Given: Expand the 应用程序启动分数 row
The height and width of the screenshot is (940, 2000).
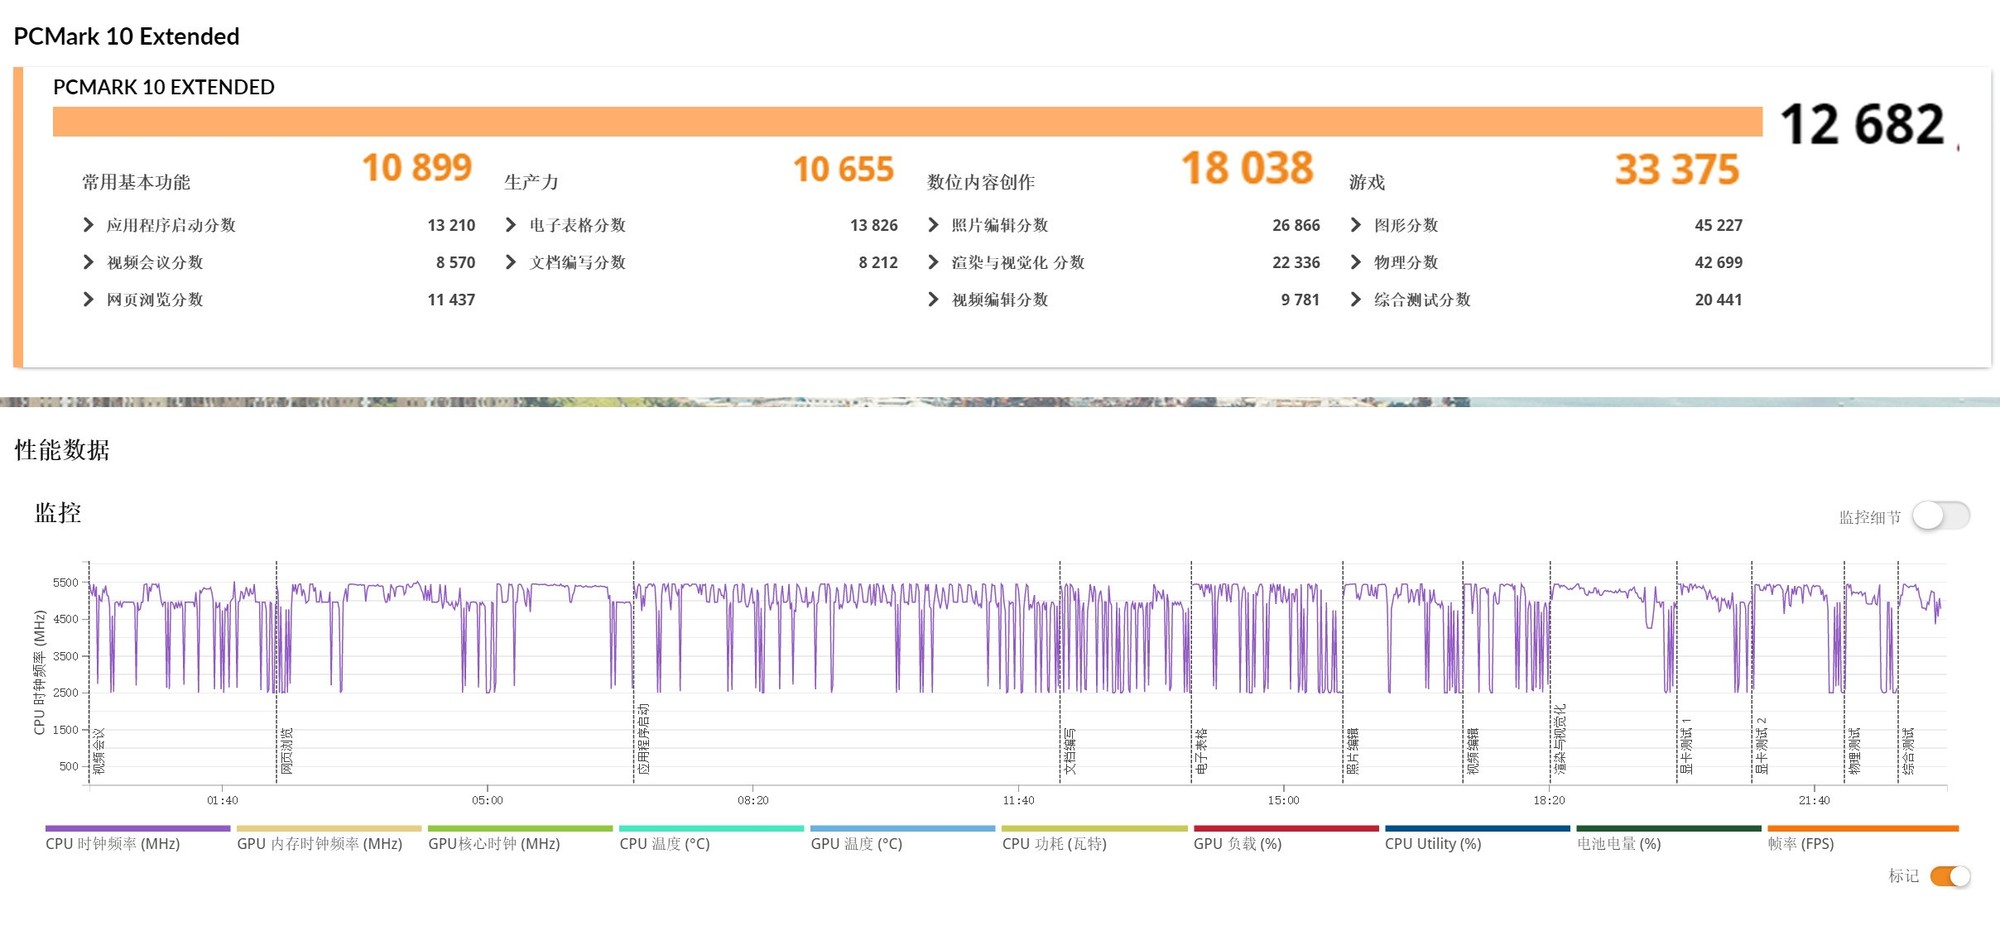Looking at the screenshot, I should (x=89, y=225).
